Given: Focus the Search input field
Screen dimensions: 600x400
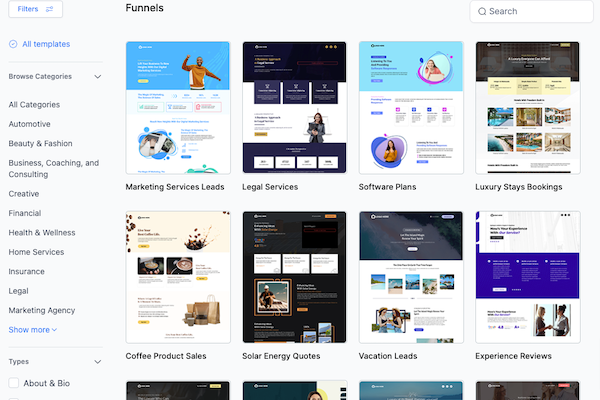Looking at the screenshot, I should tap(532, 11).
